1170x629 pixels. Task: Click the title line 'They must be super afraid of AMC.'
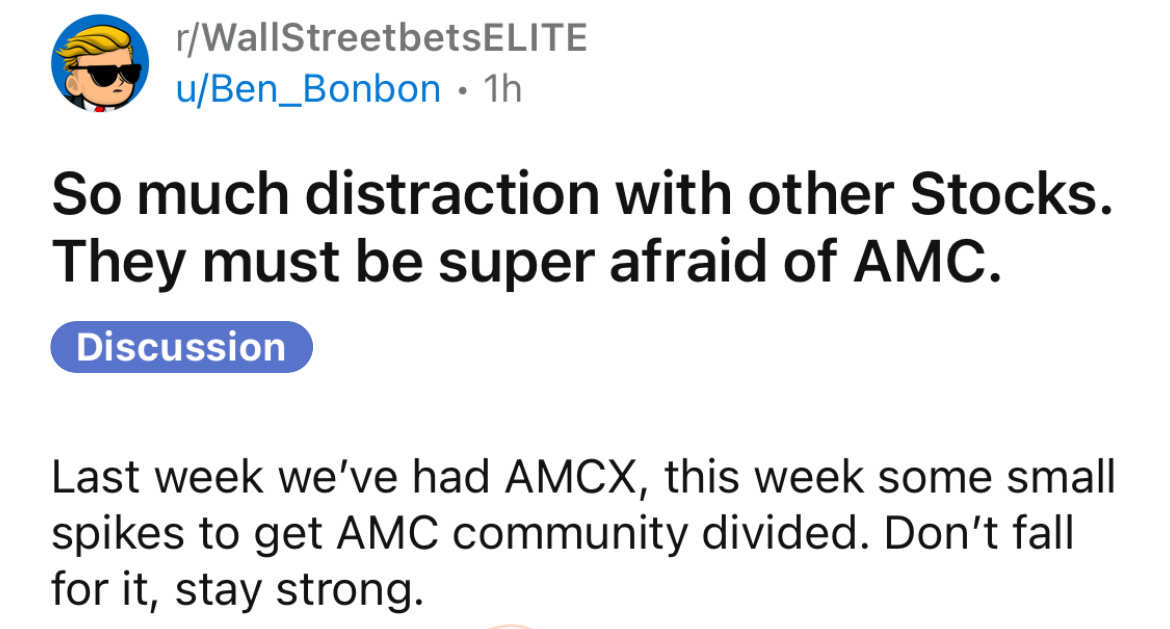click(x=527, y=263)
